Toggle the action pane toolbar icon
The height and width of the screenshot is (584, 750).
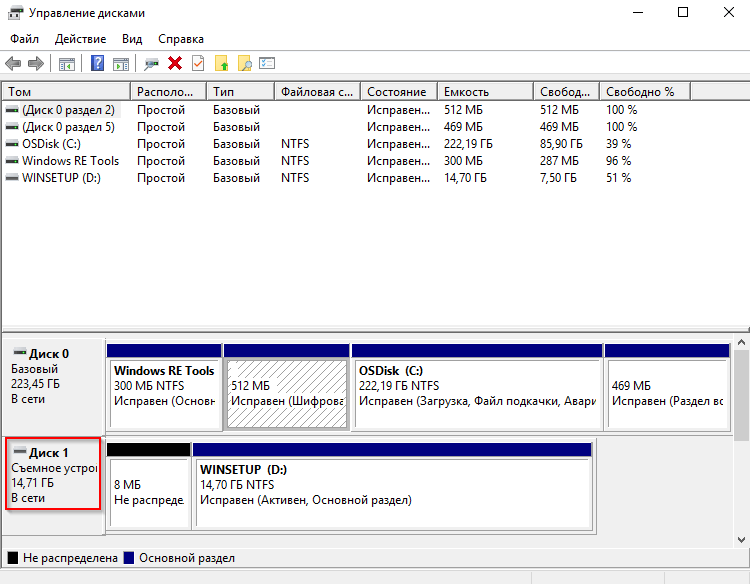click(x=121, y=64)
